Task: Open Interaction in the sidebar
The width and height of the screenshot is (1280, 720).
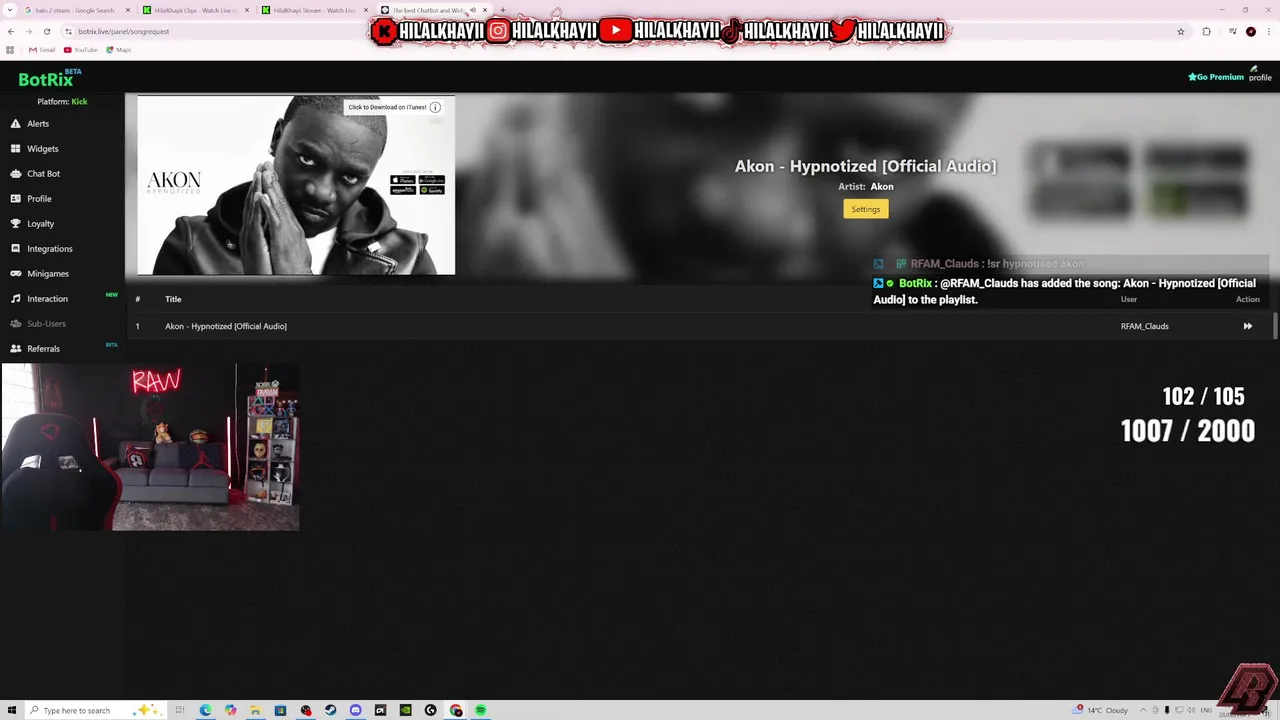Action: [40, 299]
